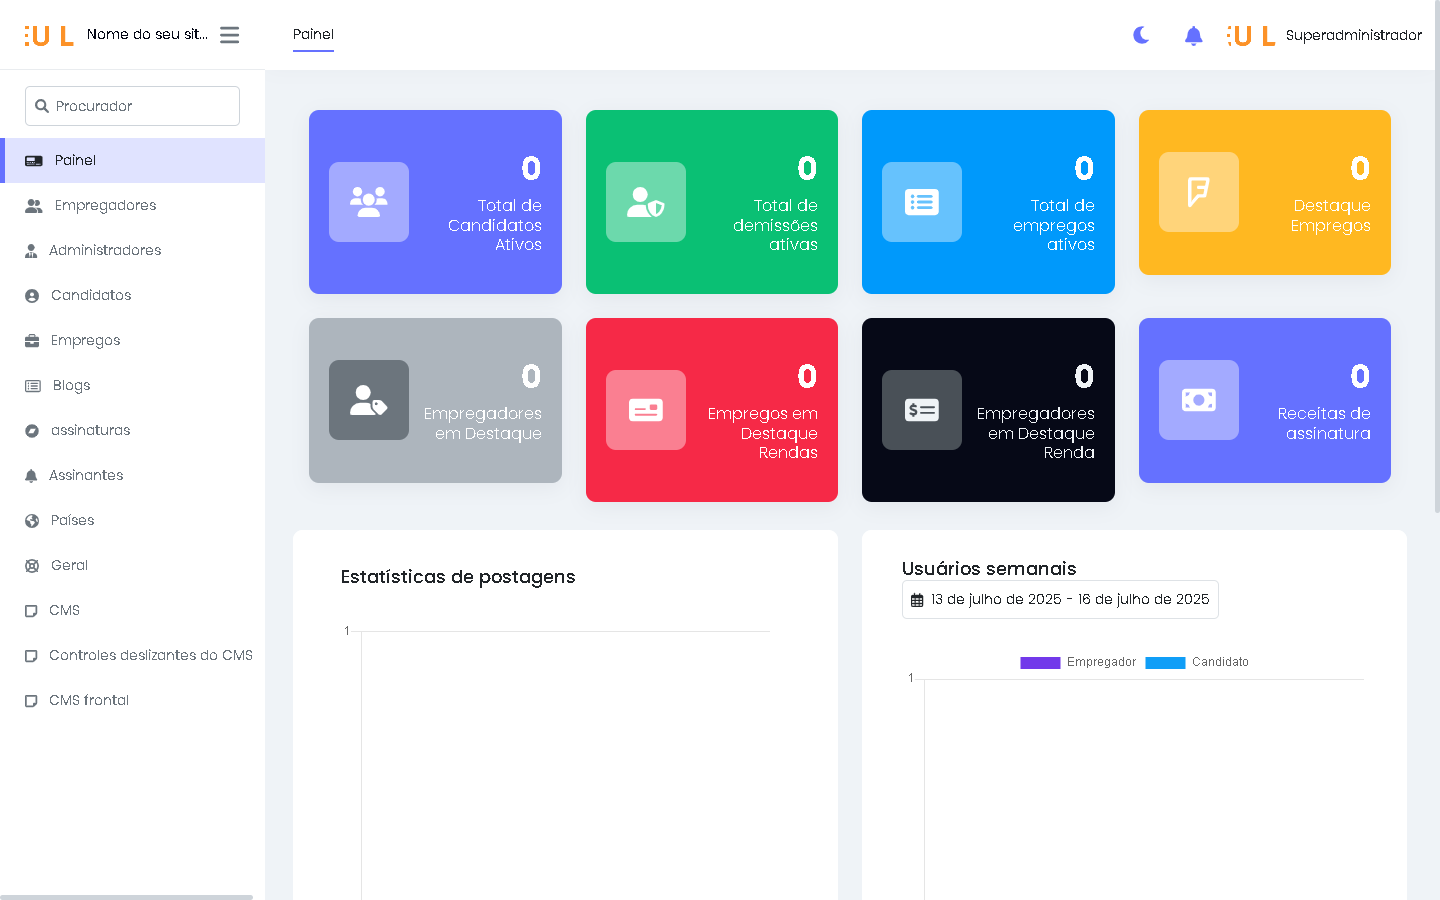Click the Total de demissões ativas shield icon

pyautogui.click(x=645, y=202)
